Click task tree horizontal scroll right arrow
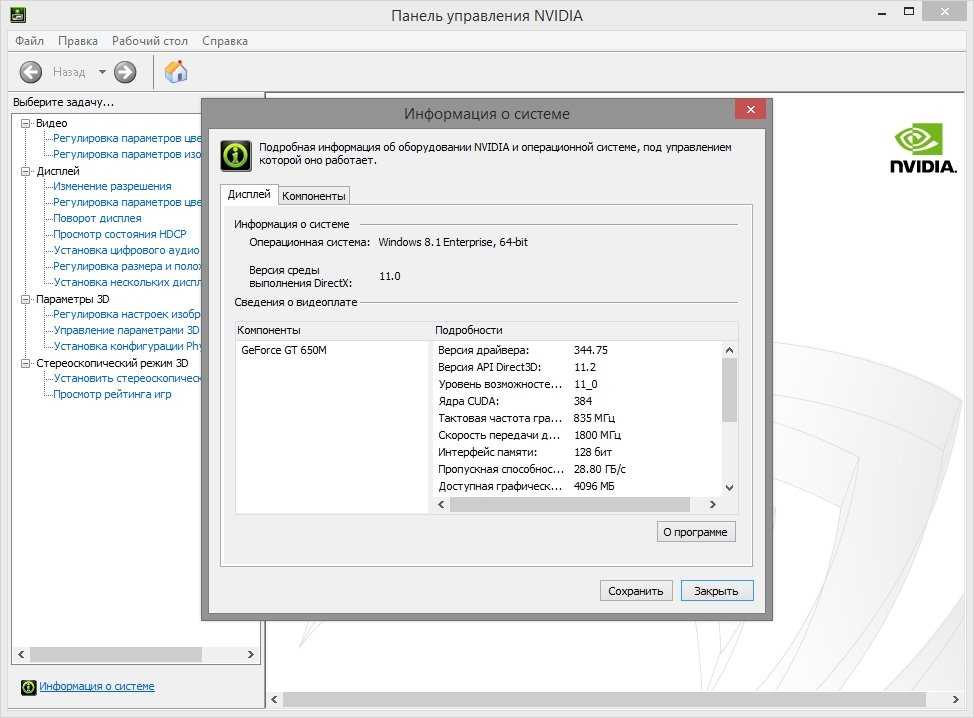This screenshot has height=718, width=974. [250, 654]
